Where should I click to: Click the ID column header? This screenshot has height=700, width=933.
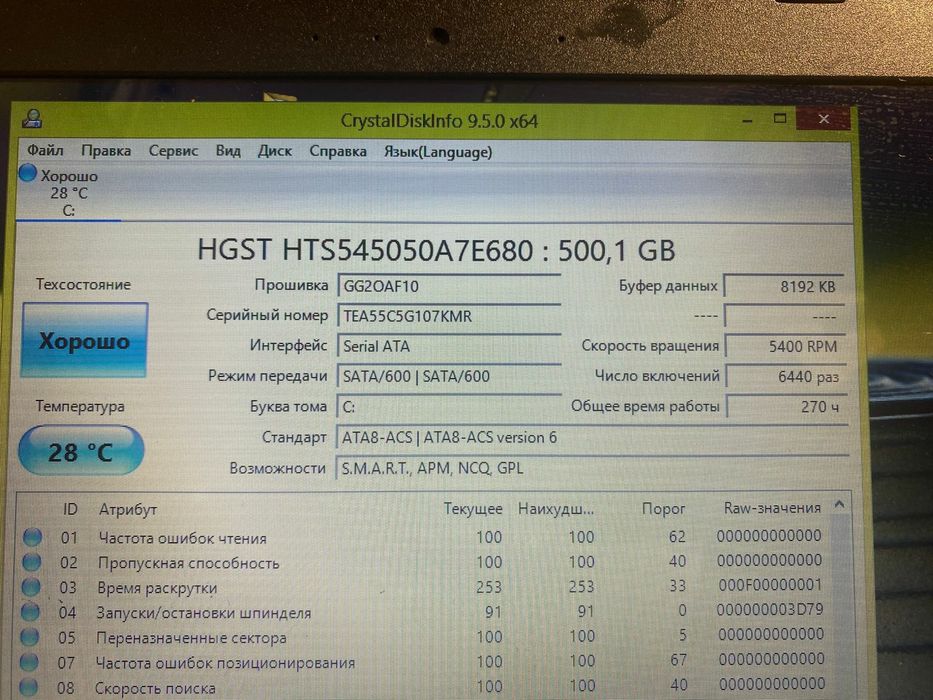click(70, 509)
